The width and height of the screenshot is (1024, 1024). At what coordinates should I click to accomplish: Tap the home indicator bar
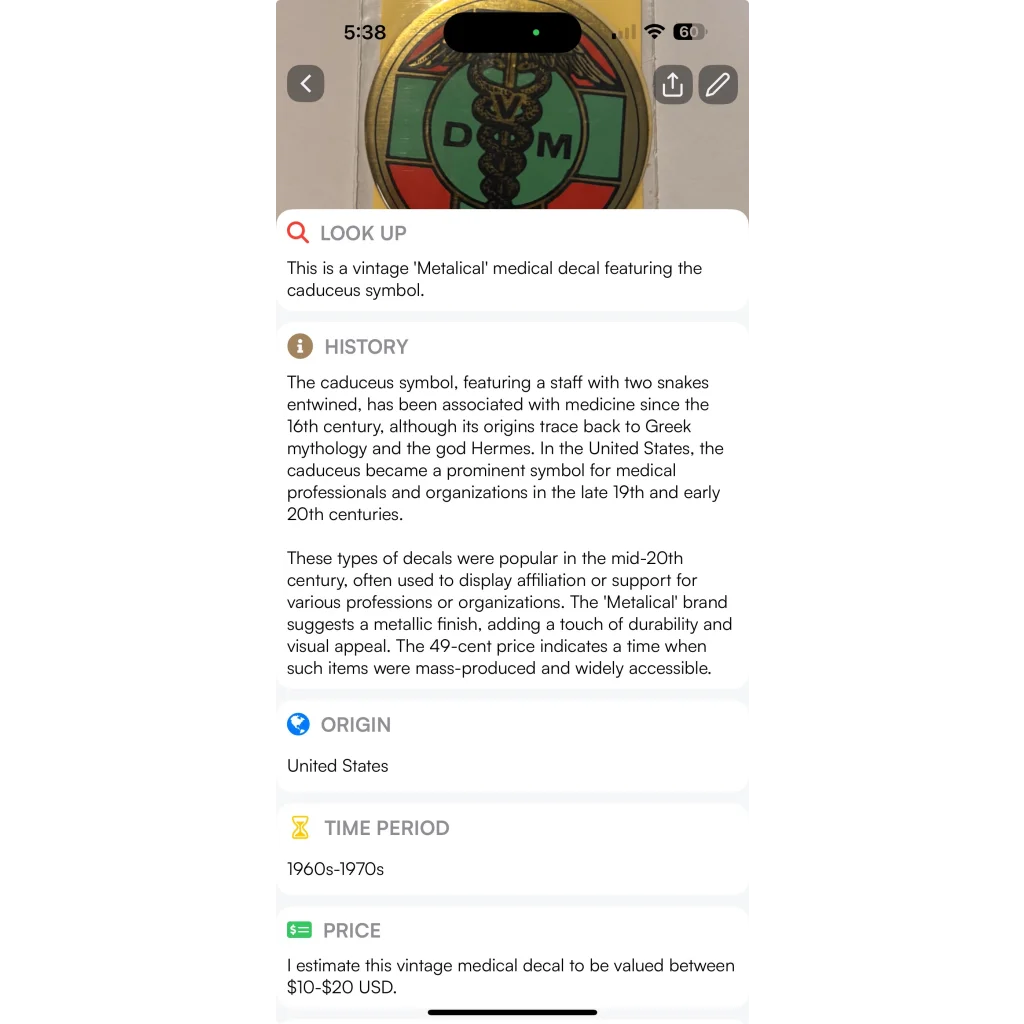click(512, 1012)
